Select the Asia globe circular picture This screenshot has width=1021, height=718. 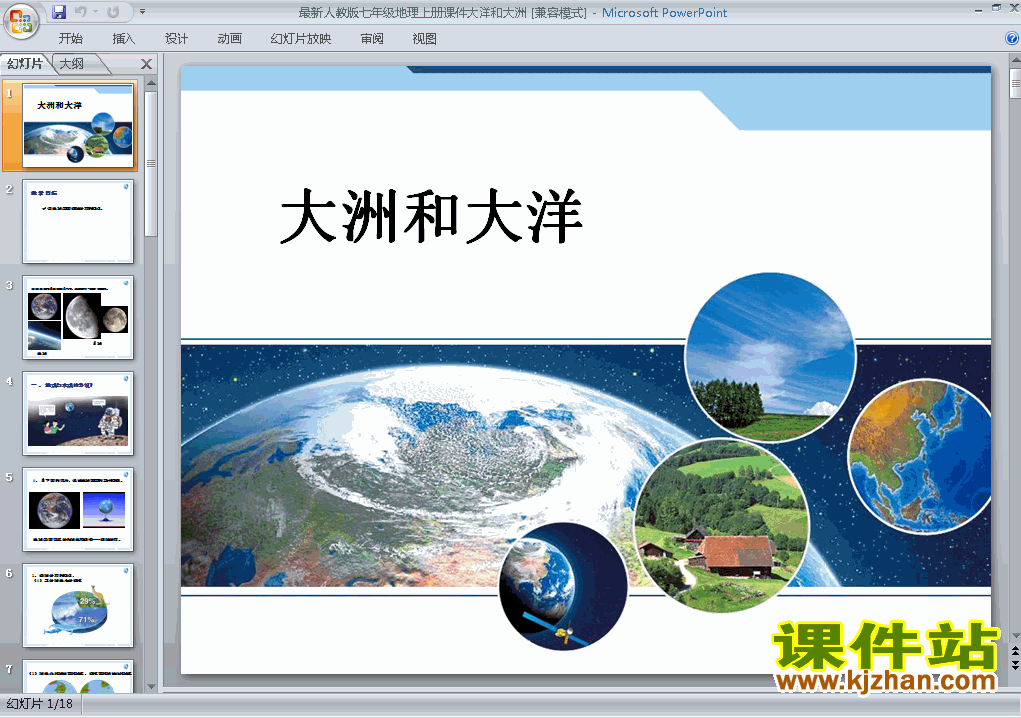coord(919,457)
